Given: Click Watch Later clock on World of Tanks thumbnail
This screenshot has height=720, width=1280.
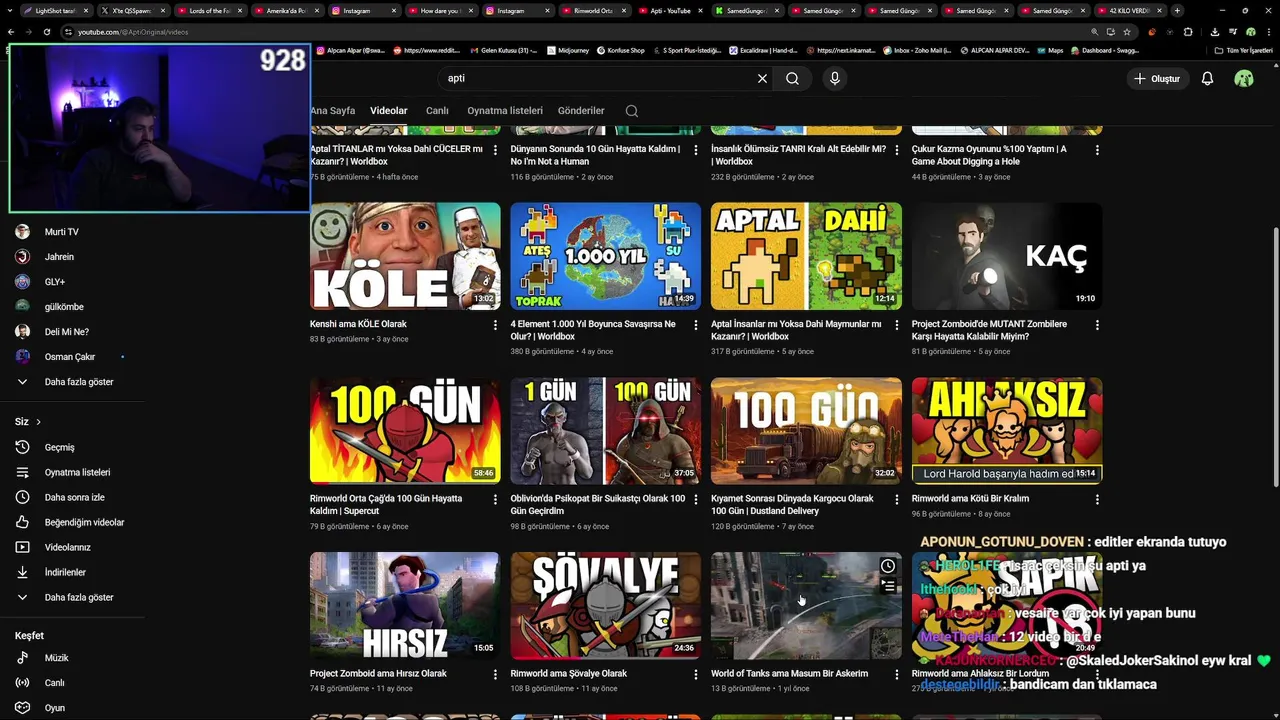Looking at the screenshot, I should coord(887,566).
